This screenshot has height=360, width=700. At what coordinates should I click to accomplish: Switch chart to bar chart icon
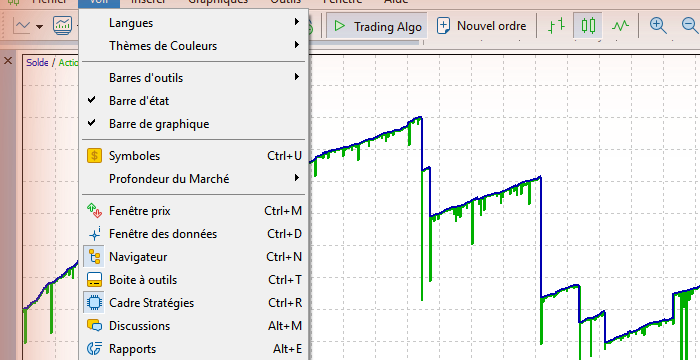(x=556, y=26)
